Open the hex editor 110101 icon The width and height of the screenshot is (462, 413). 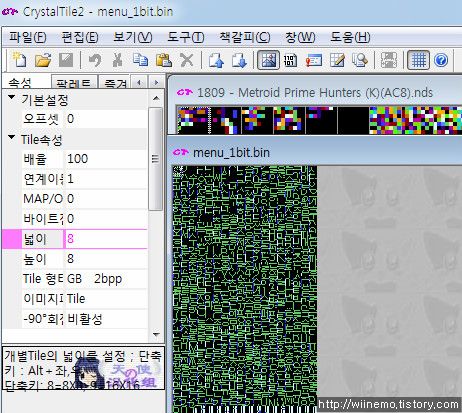pos(290,60)
